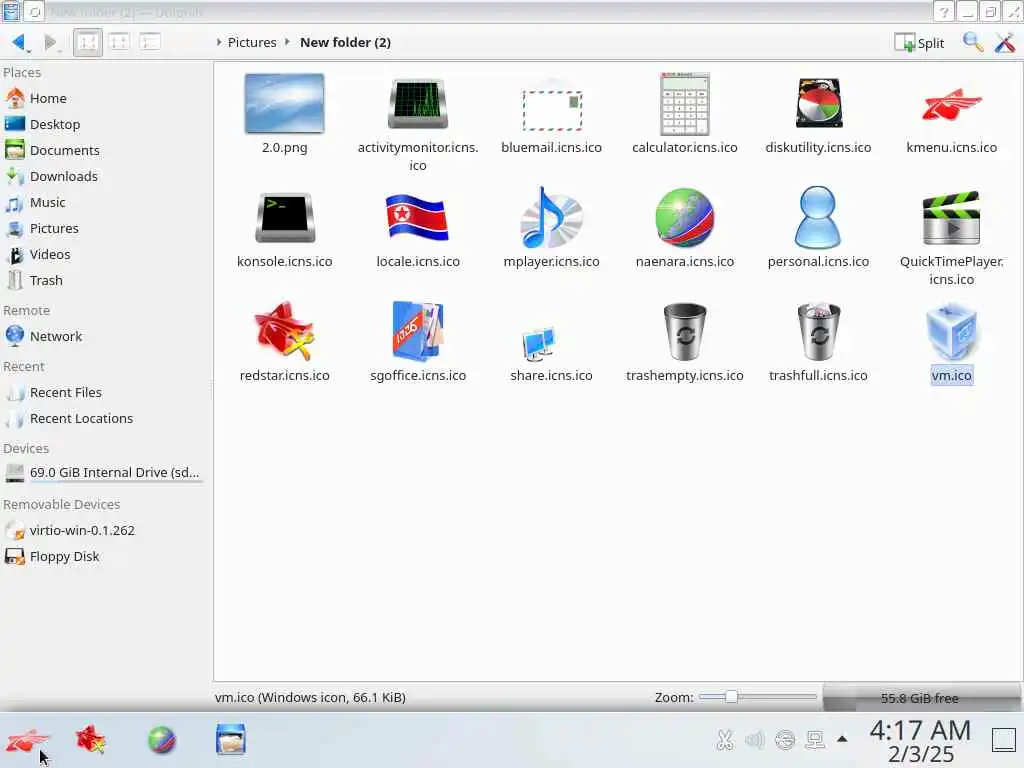
Task: Open the window title bar help button
Action: [944, 12]
